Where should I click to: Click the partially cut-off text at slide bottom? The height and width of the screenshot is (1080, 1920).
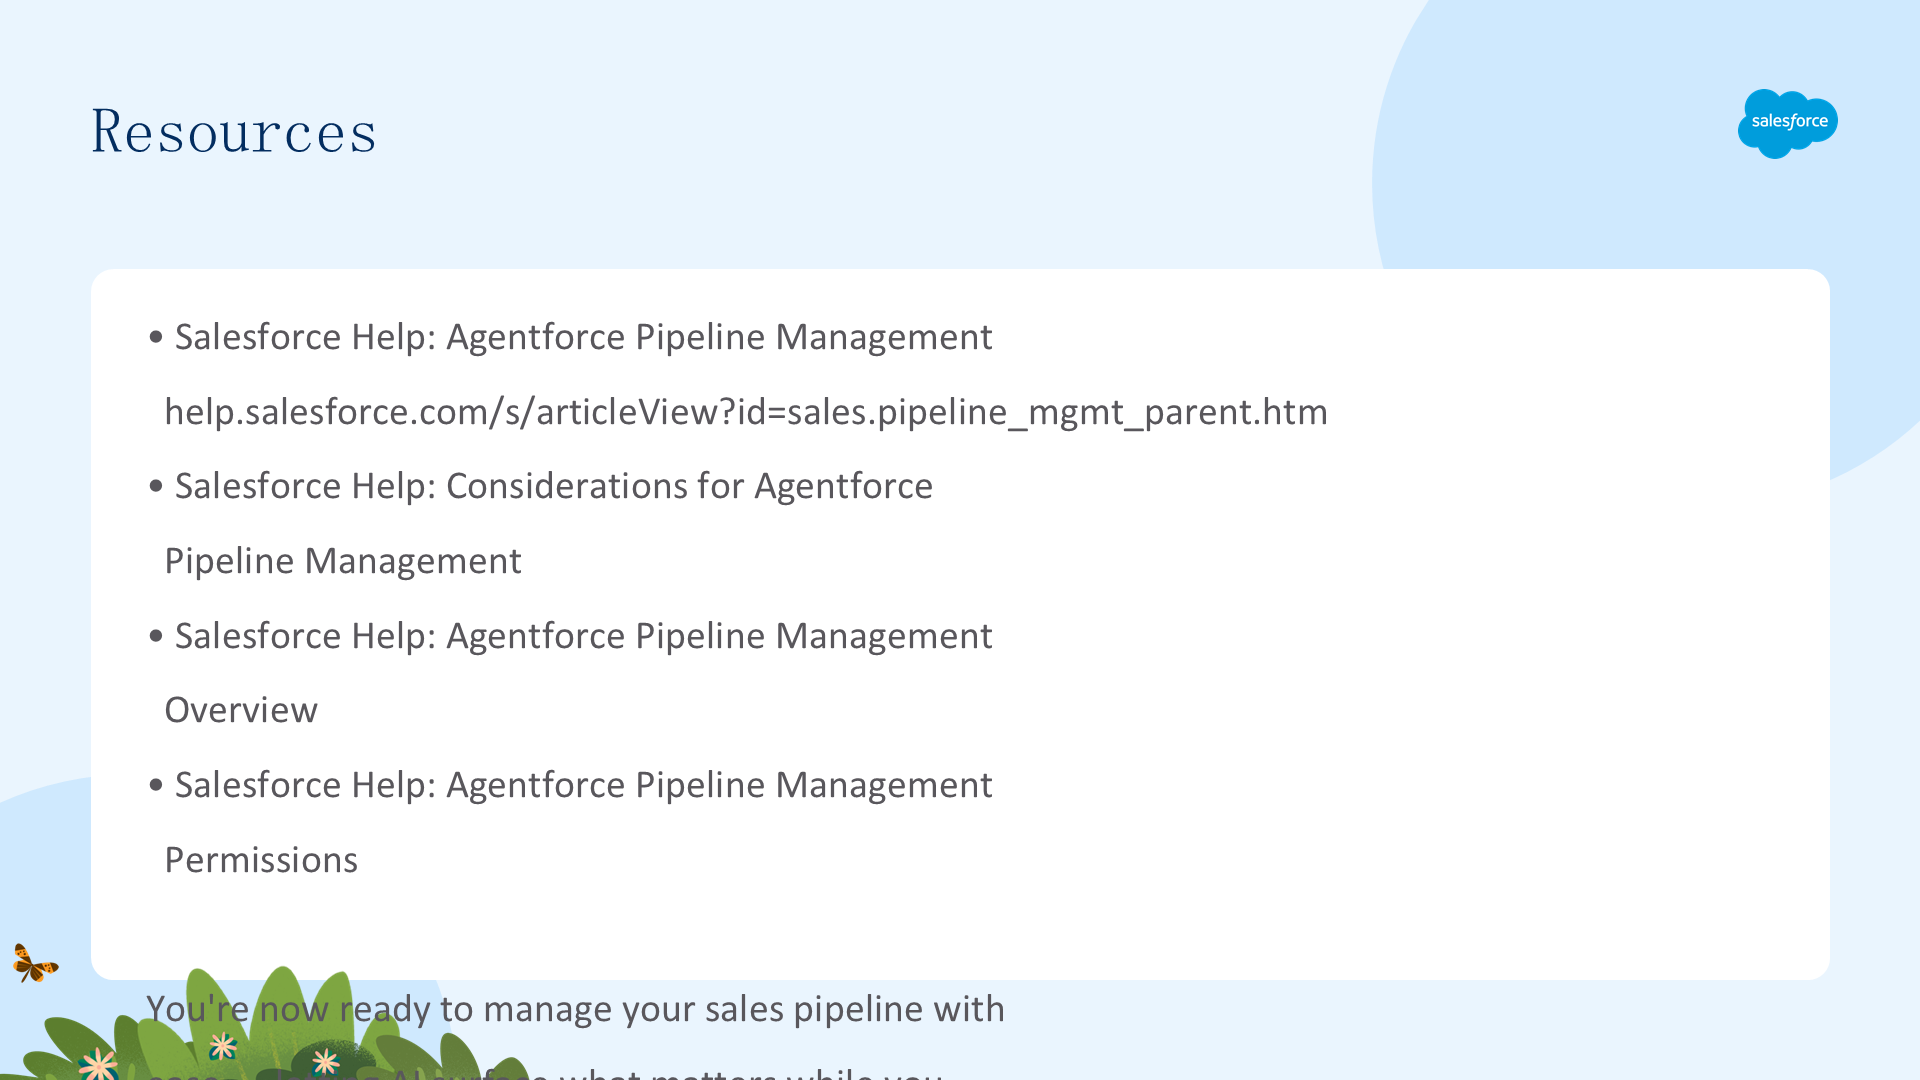coord(545,1072)
